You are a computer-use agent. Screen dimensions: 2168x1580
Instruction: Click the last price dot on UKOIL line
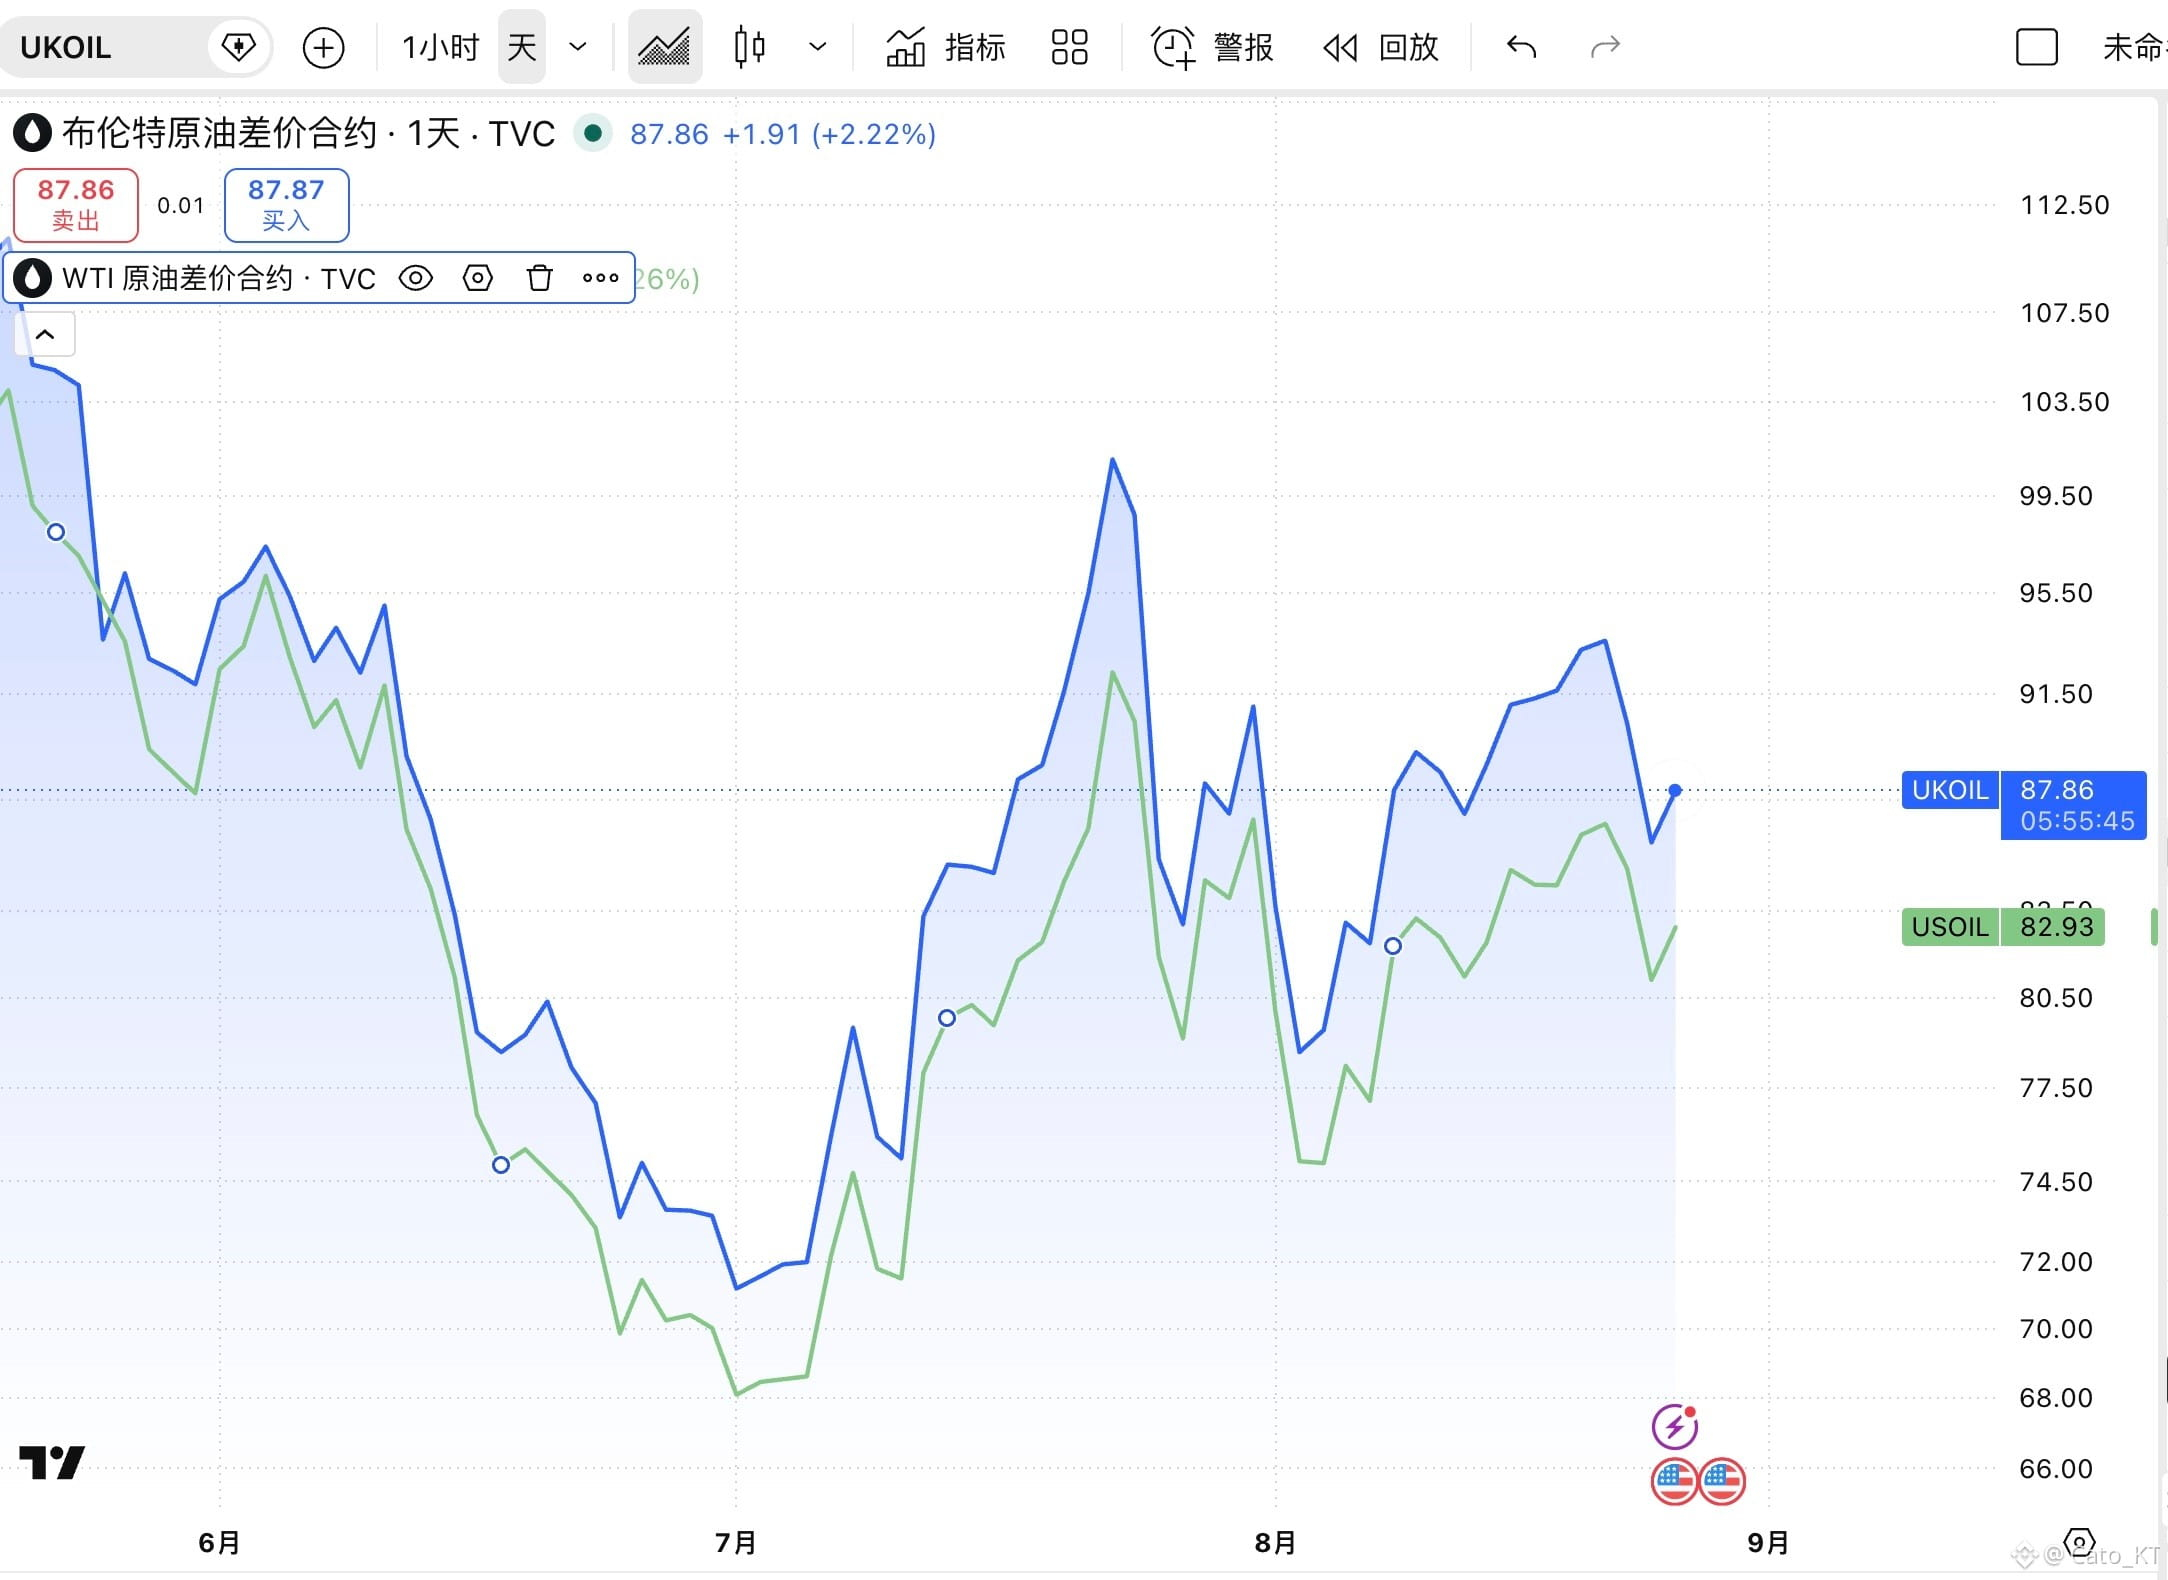point(1675,790)
